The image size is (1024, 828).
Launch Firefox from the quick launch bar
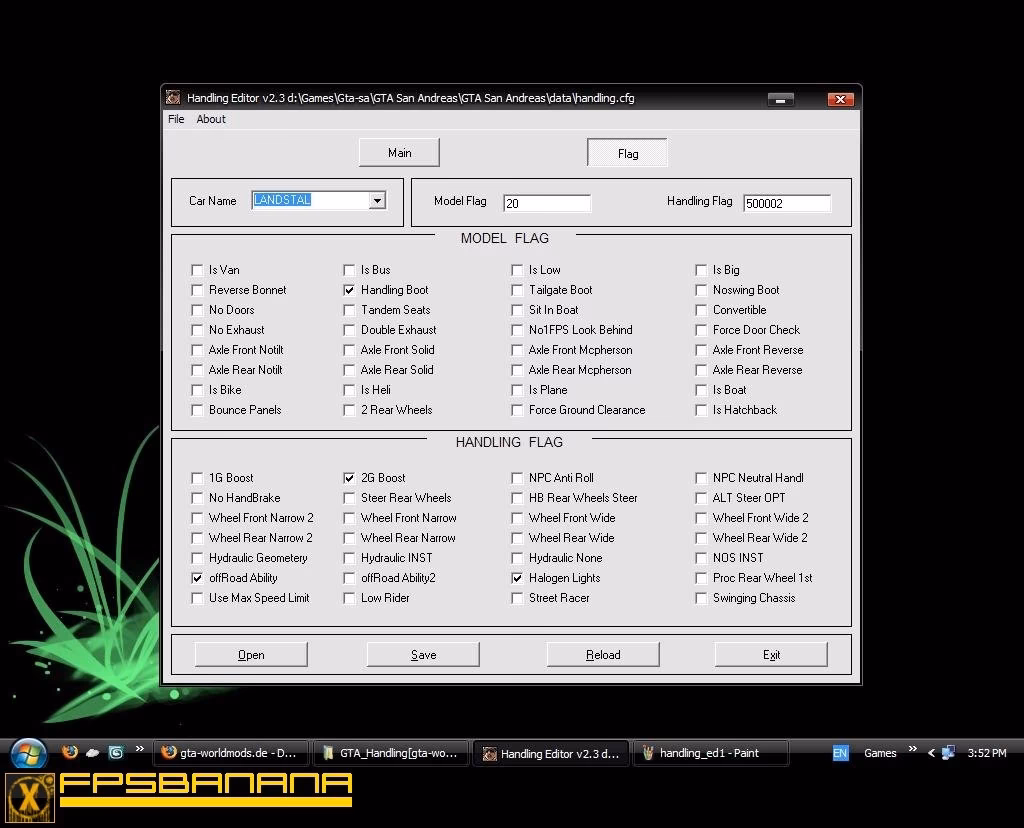(70, 752)
